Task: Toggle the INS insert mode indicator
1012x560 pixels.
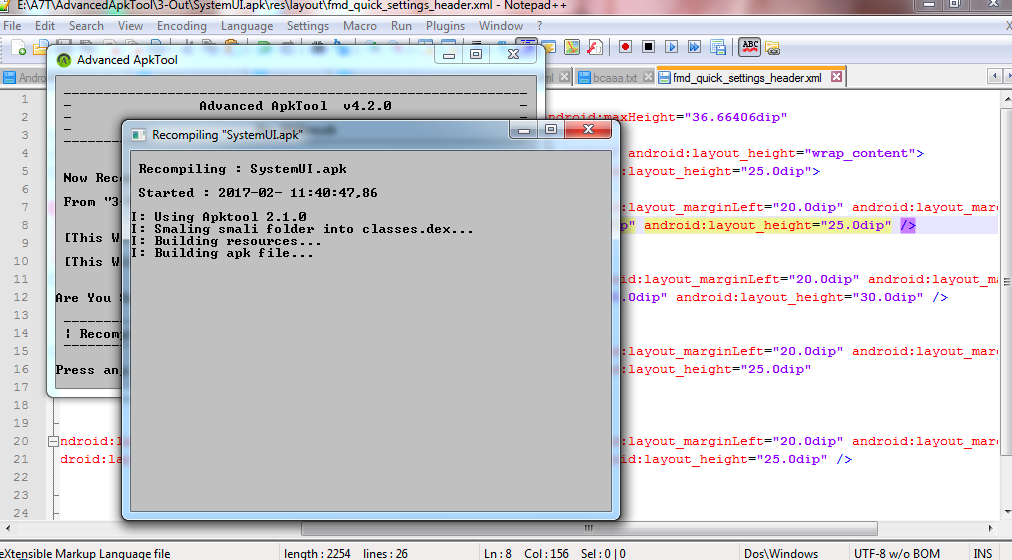Action: click(x=982, y=554)
